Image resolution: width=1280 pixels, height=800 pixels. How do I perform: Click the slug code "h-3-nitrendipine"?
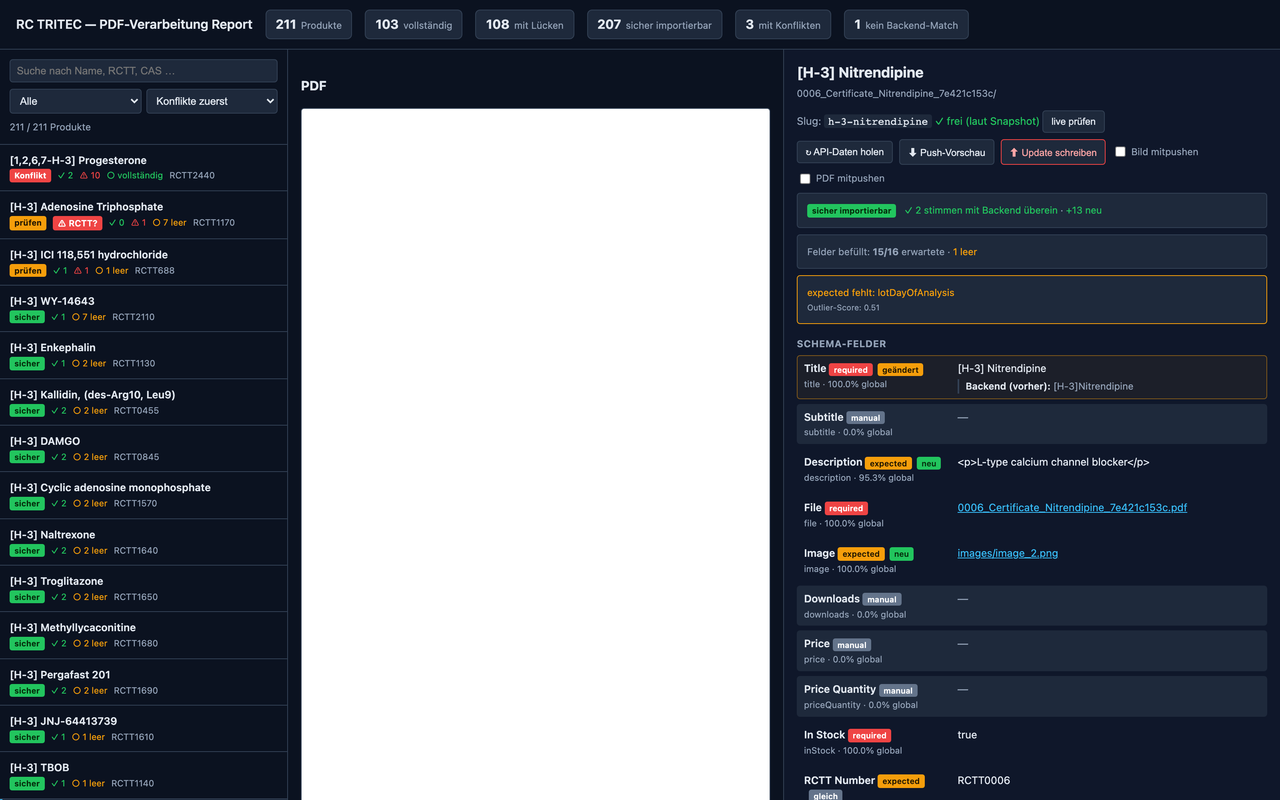pos(877,122)
